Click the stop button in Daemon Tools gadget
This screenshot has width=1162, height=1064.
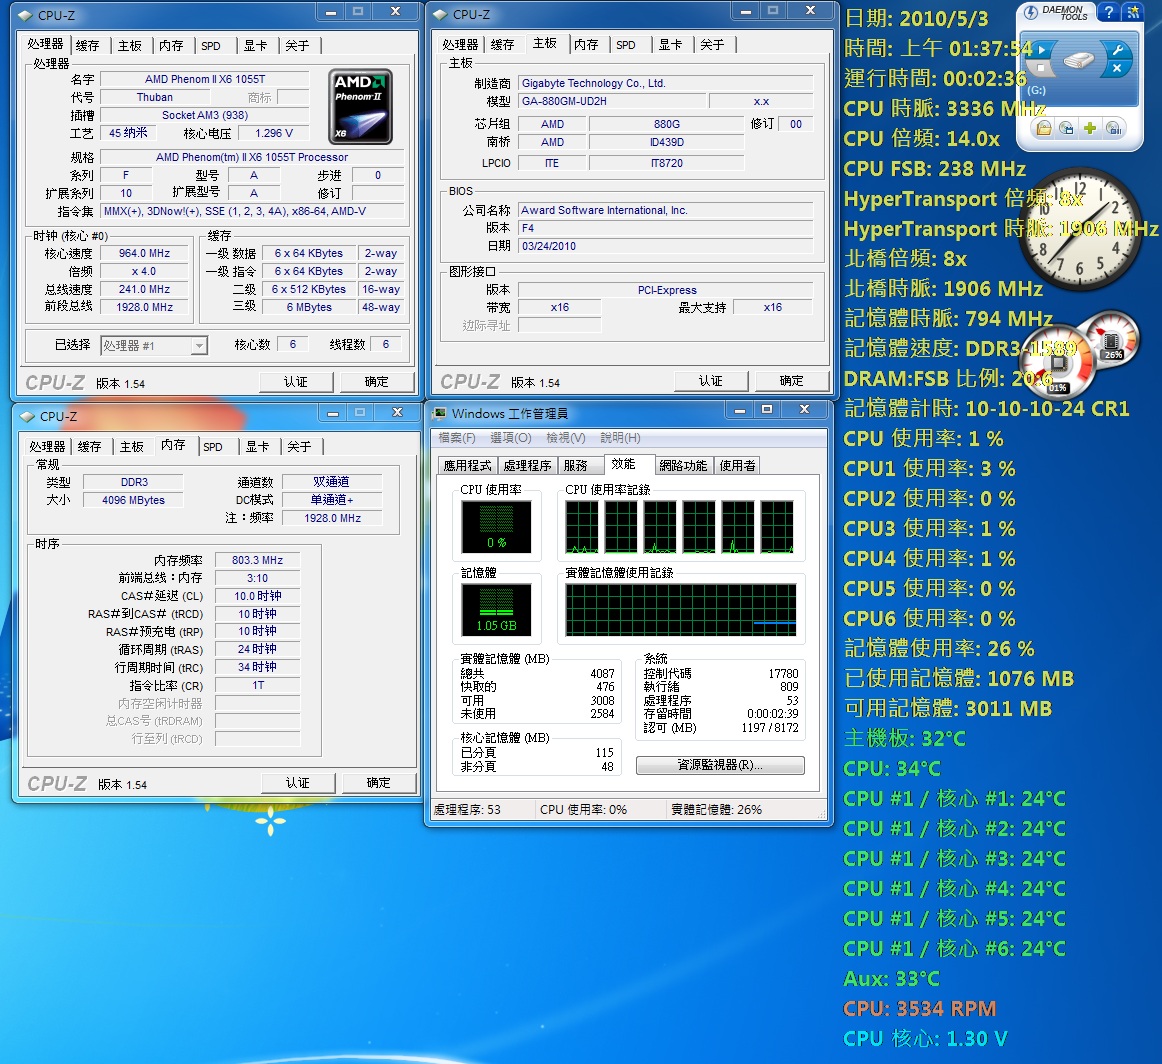point(1042,68)
